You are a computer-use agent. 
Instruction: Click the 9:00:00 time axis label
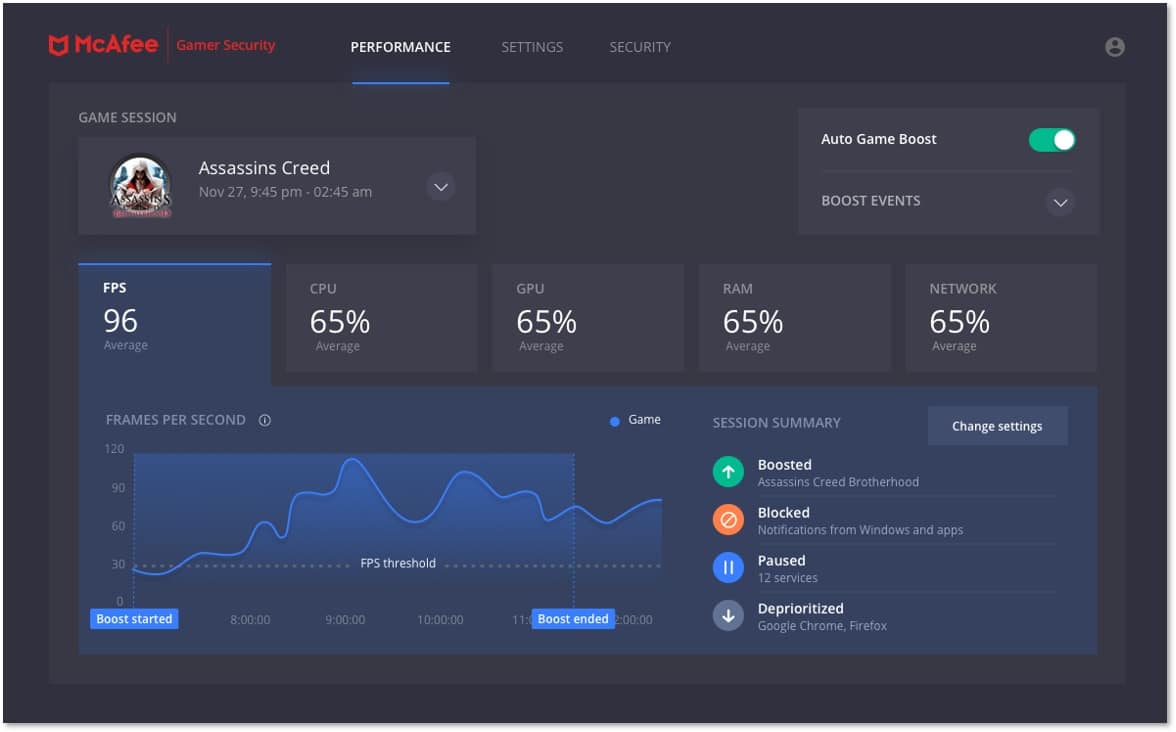click(345, 620)
